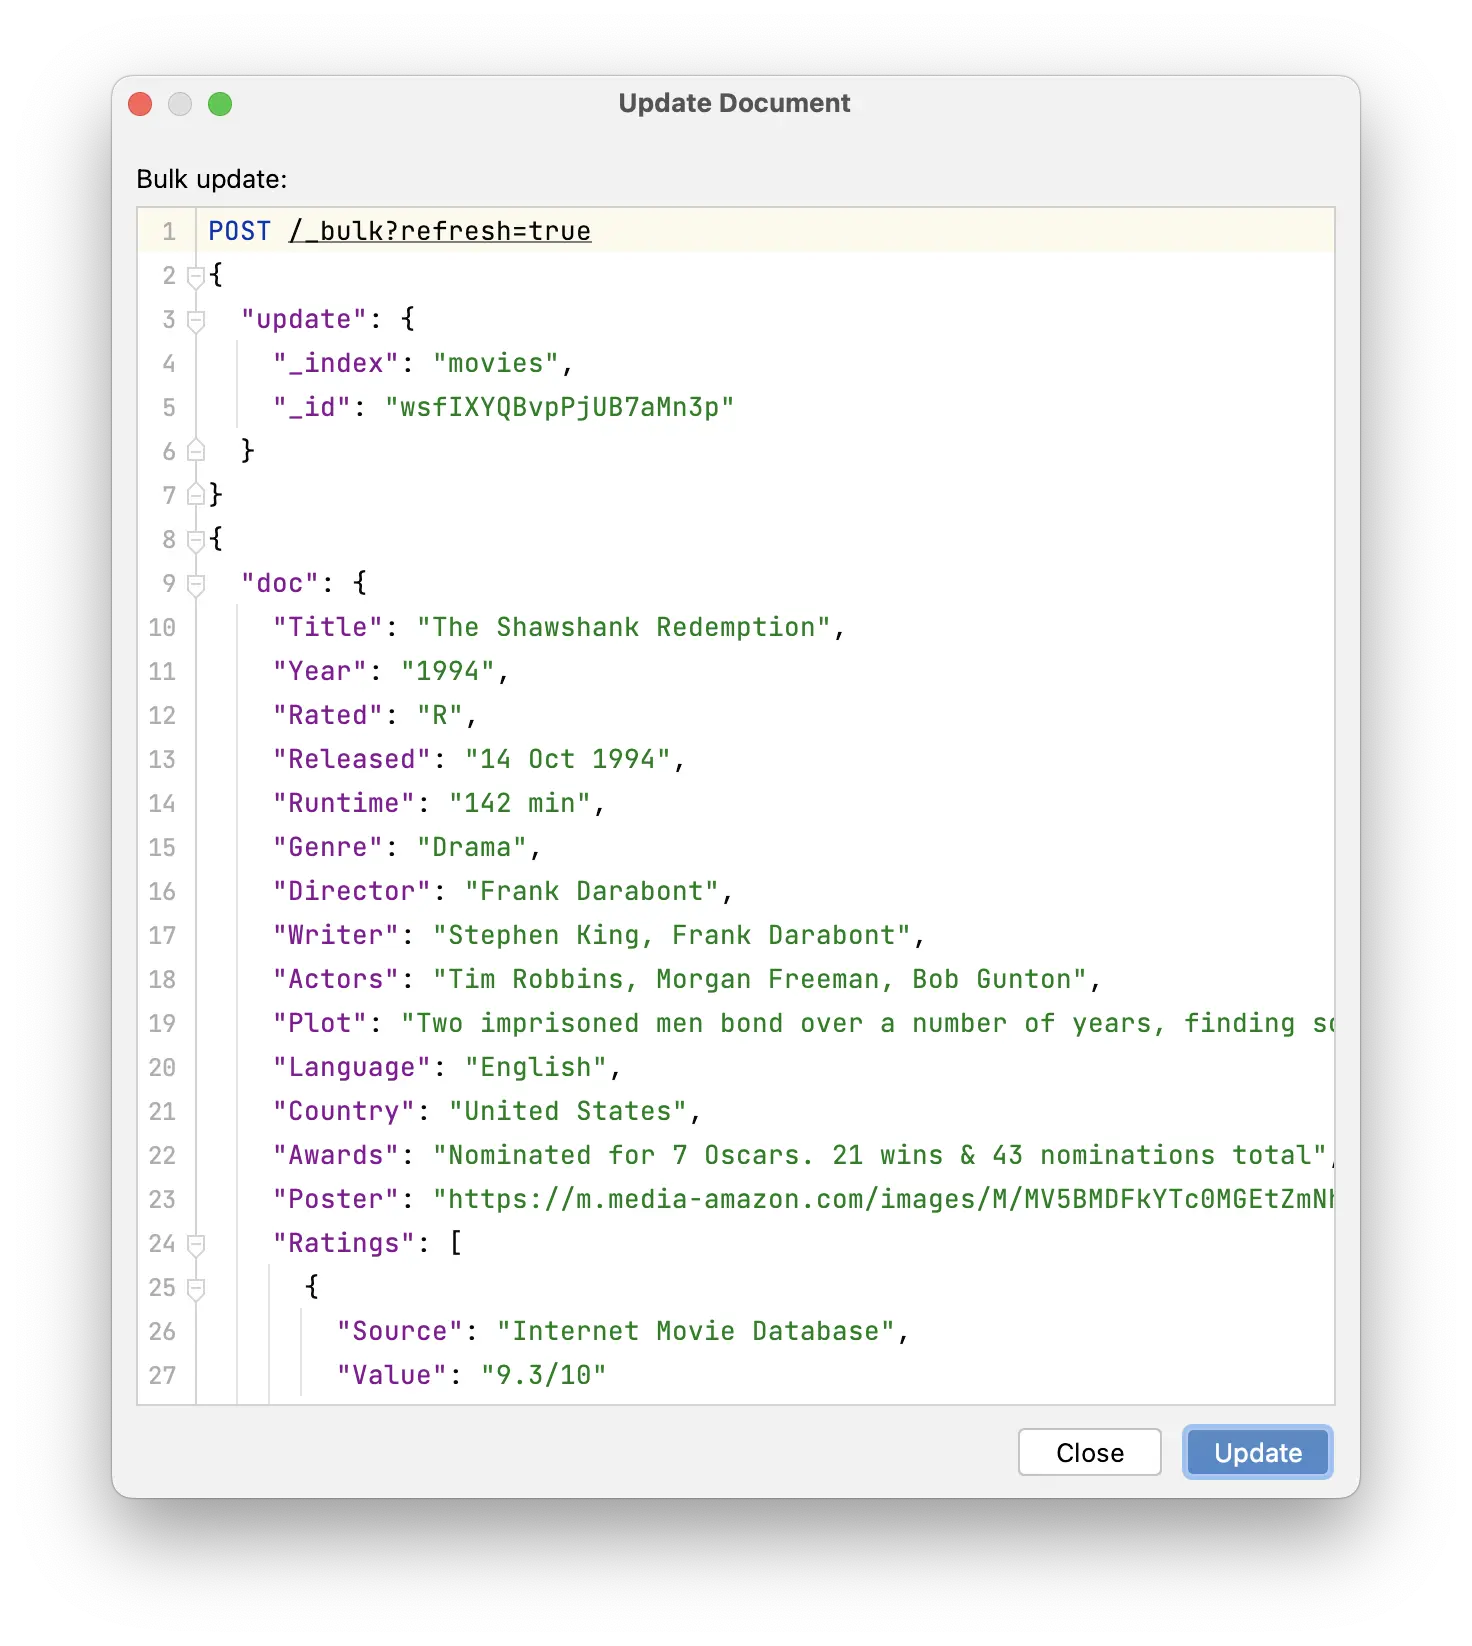Screen dimensions: 1472x1646
Task: Click the "Tim Robbins, Morgan Freeman, Bob Gunton" value
Action: pyautogui.click(x=760, y=979)
